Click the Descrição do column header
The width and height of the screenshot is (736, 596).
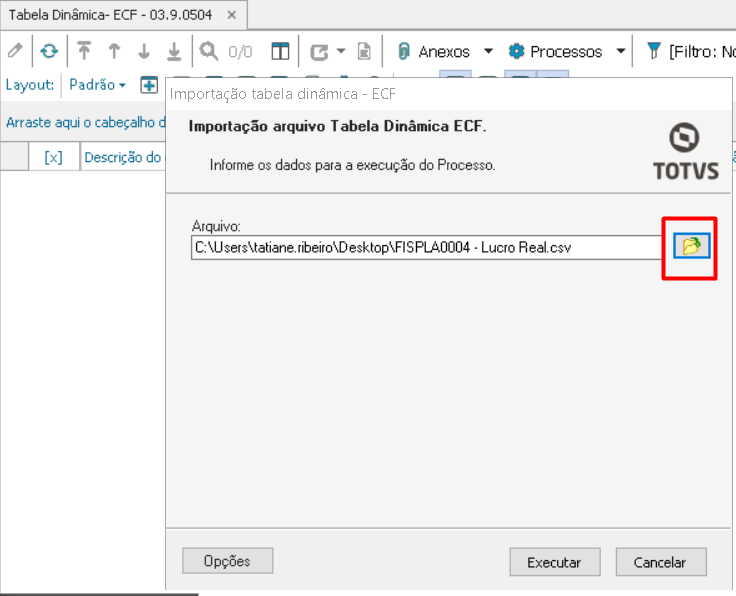tap(123, 157)
